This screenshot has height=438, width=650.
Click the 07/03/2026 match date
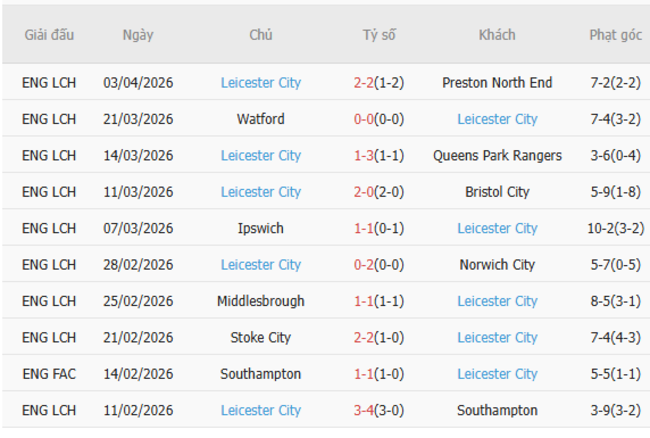pos(138,228)
